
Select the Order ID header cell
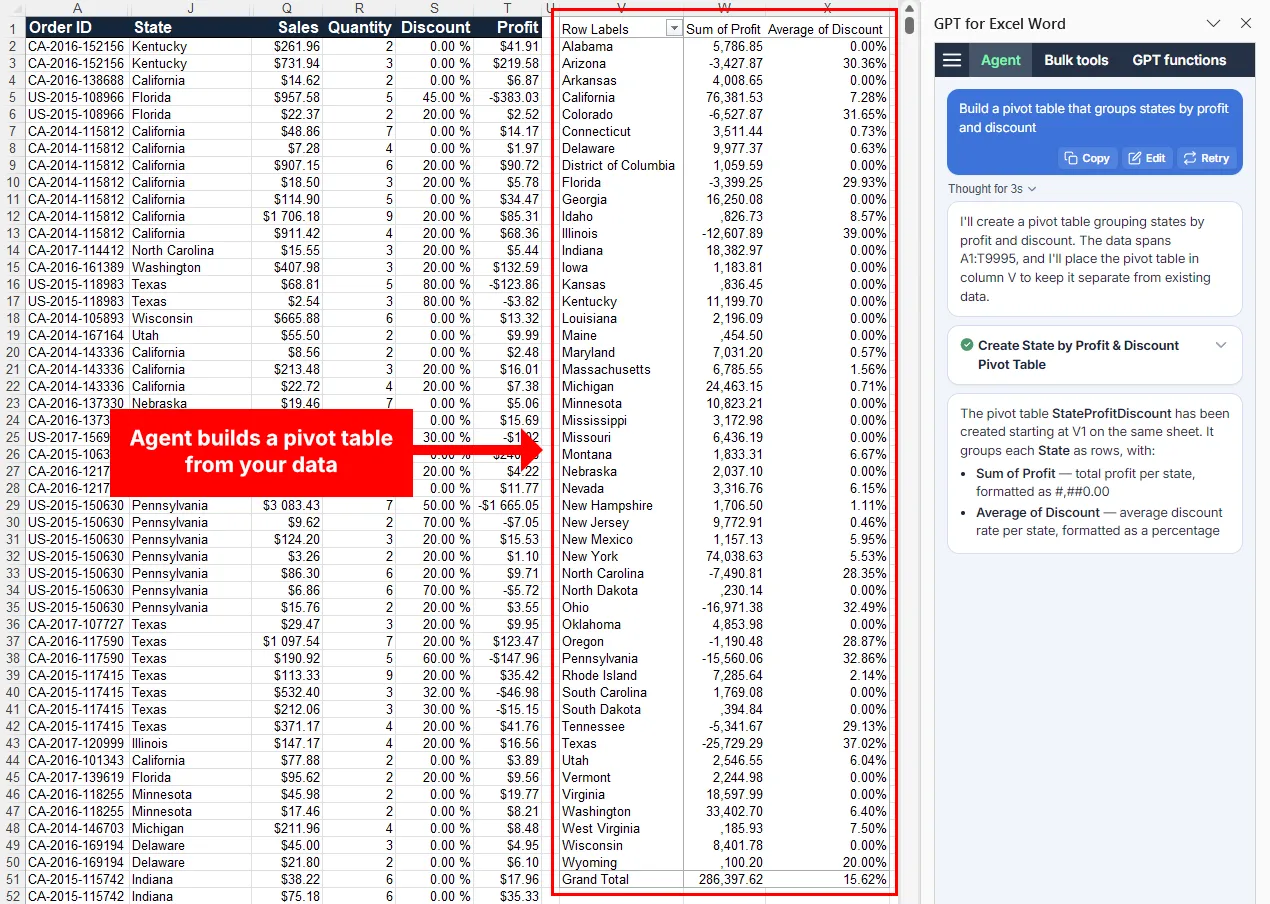pos(62,27)
